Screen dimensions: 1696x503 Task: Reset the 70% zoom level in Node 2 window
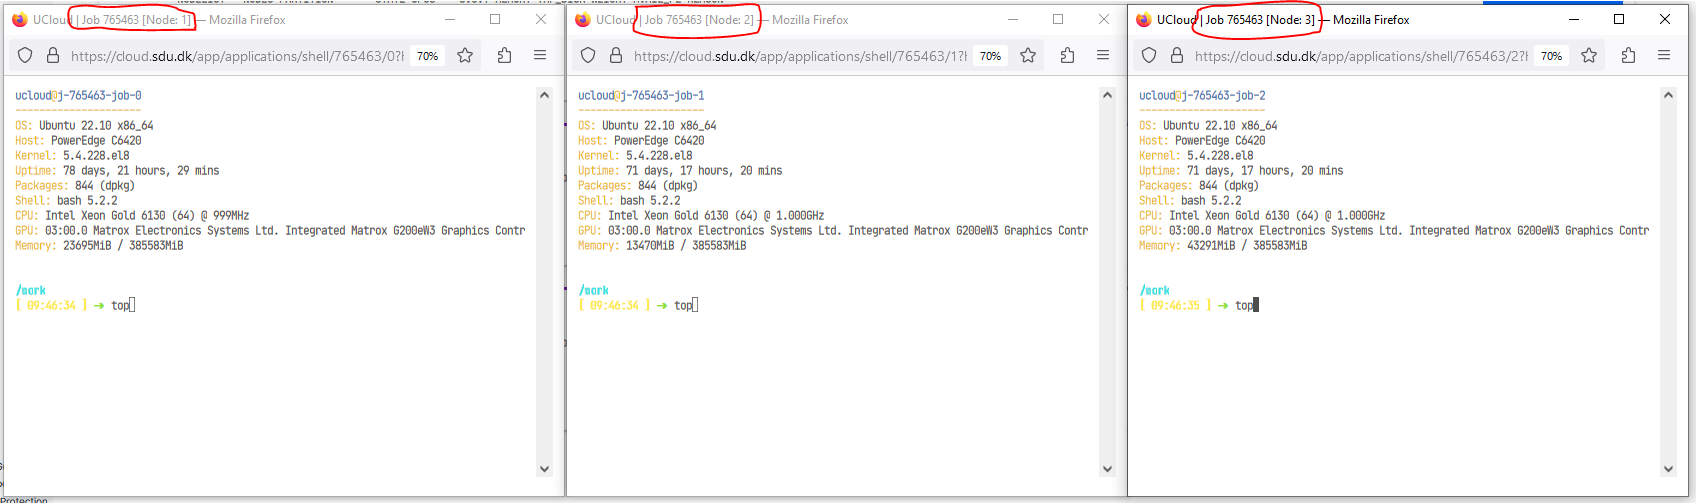(x=990, y=56)
